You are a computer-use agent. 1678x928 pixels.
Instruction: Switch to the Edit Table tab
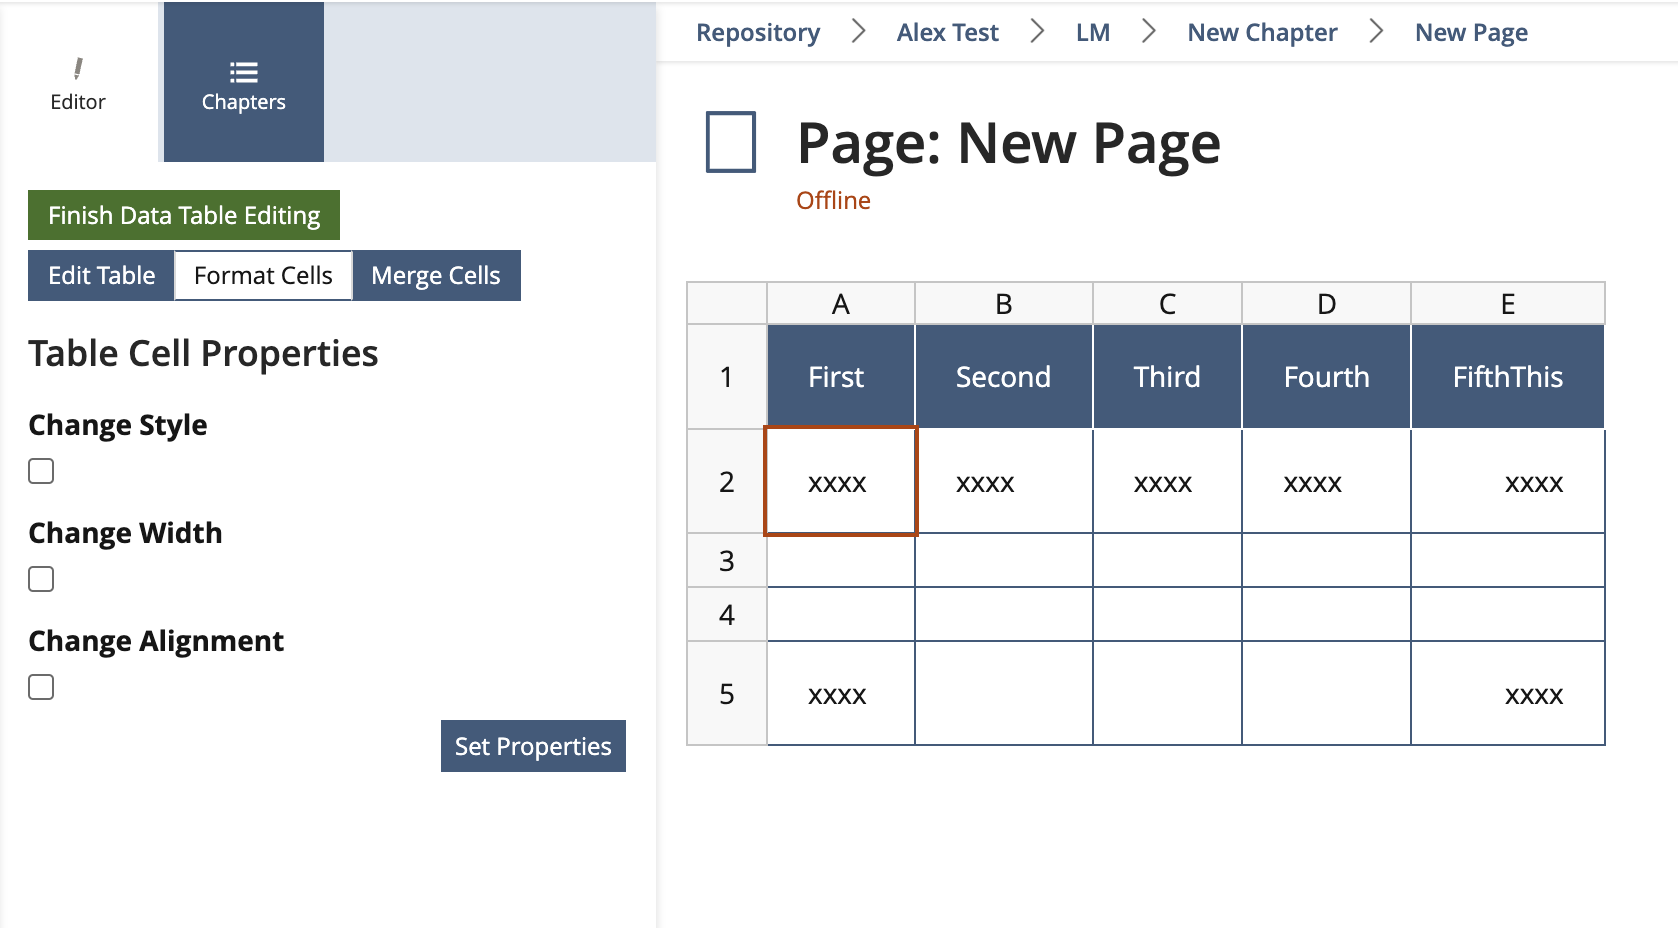click(101, 275)
